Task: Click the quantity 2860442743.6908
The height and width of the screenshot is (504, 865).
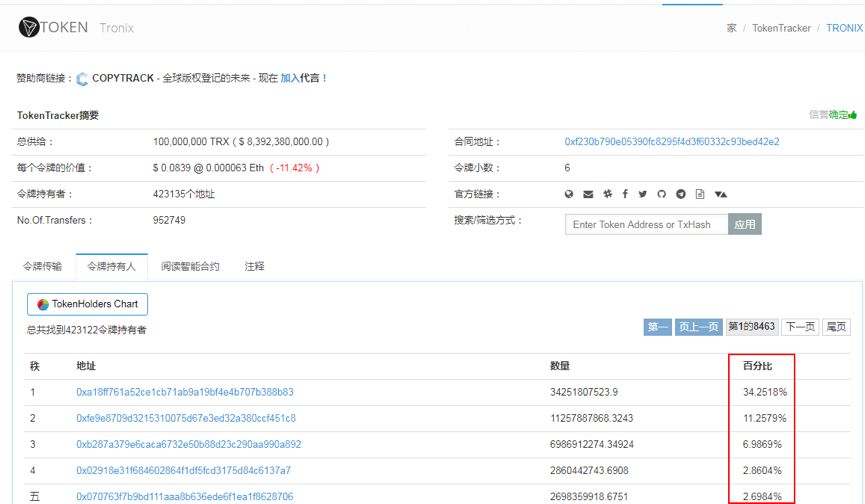Action: [589, 470]
